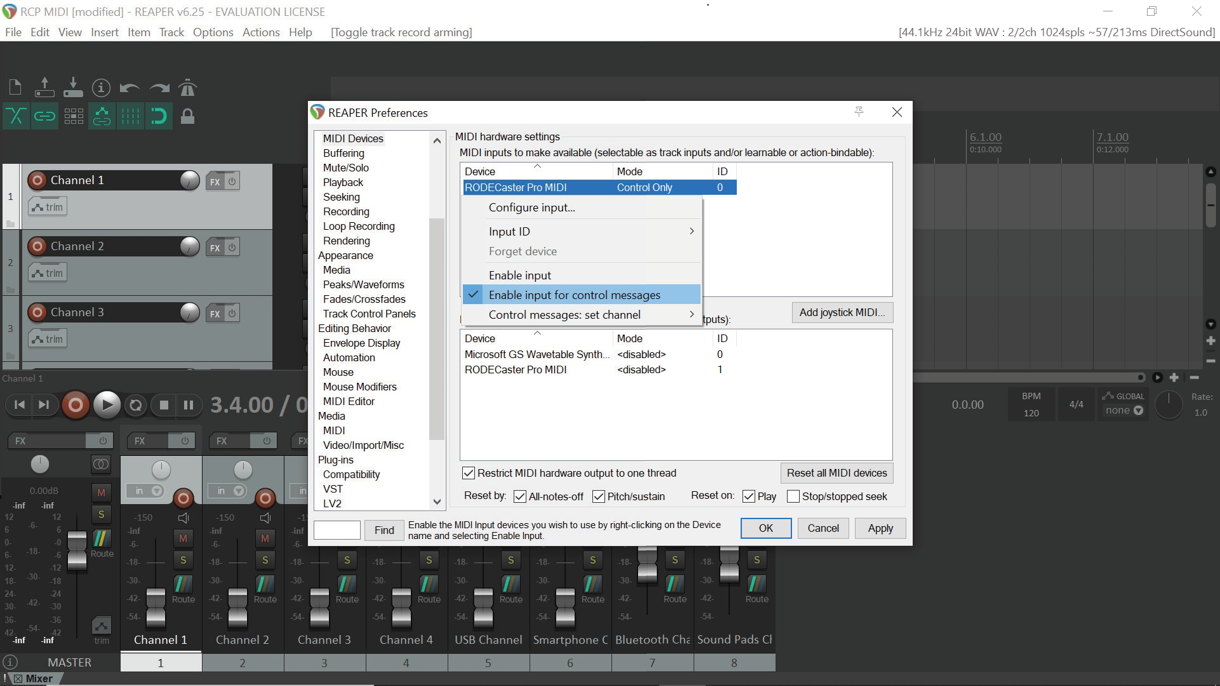Mute the master track in mixer
Viewport: 1220px width, 686px height.
click(101, 492)
